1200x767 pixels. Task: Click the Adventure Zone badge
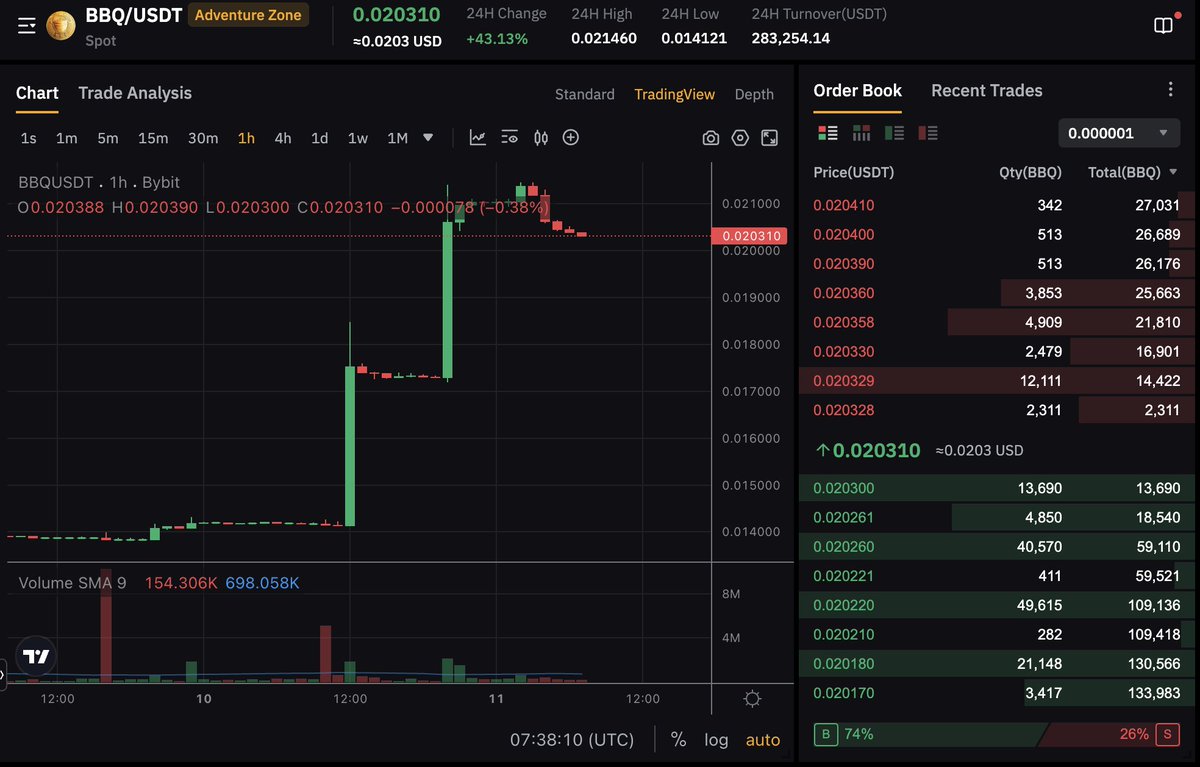[249, 16]
